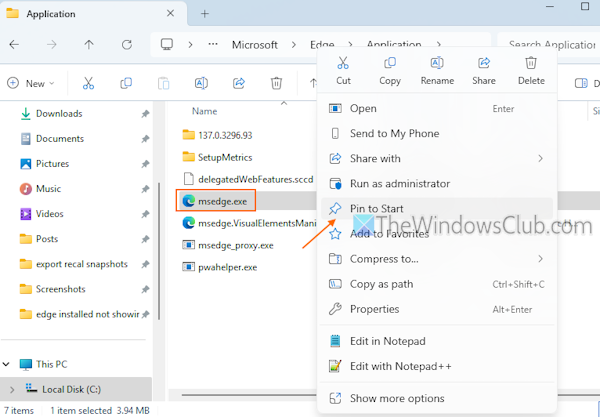600x417 pixels.
Task: Unpin Downloads from quick access
Action: [145, 114]
